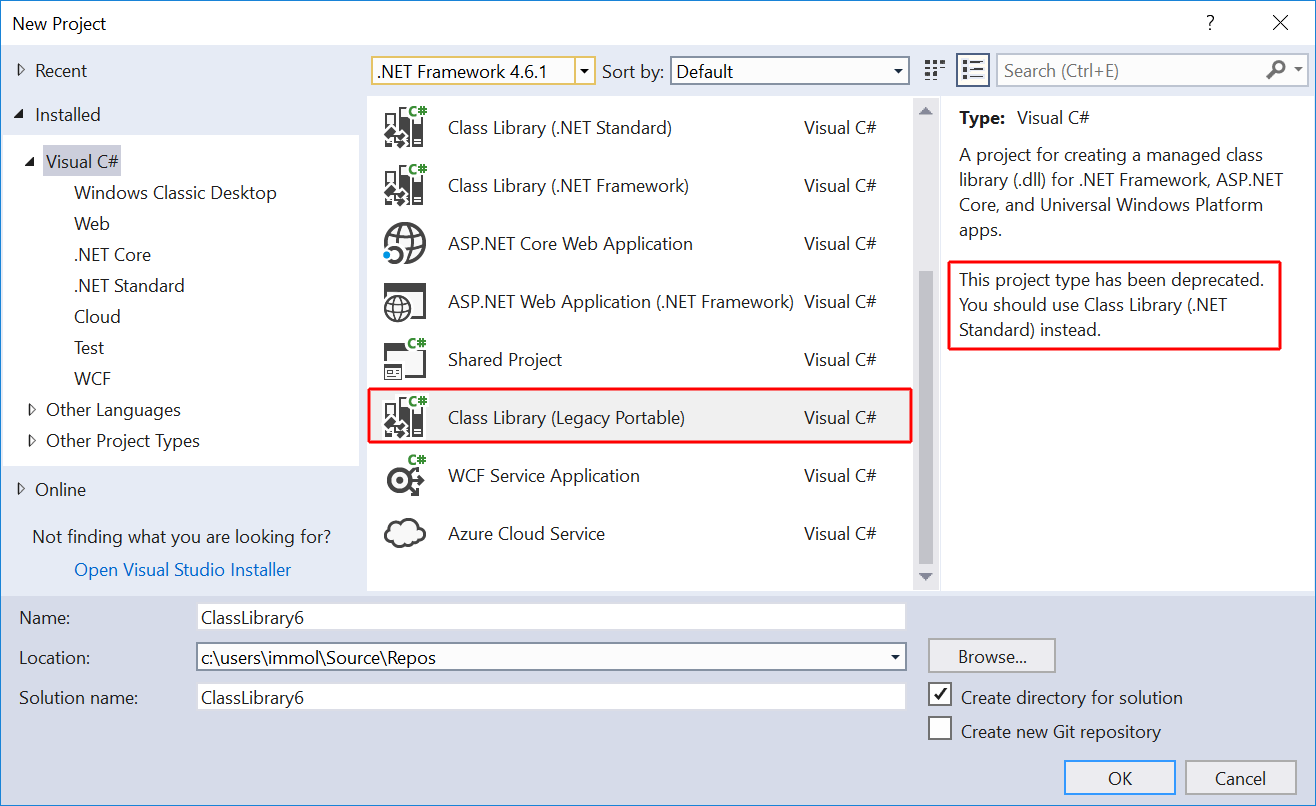Click the WCF Service Application gear icon
Viewport: 1316px width, 806px height.
tap(405, 475)
